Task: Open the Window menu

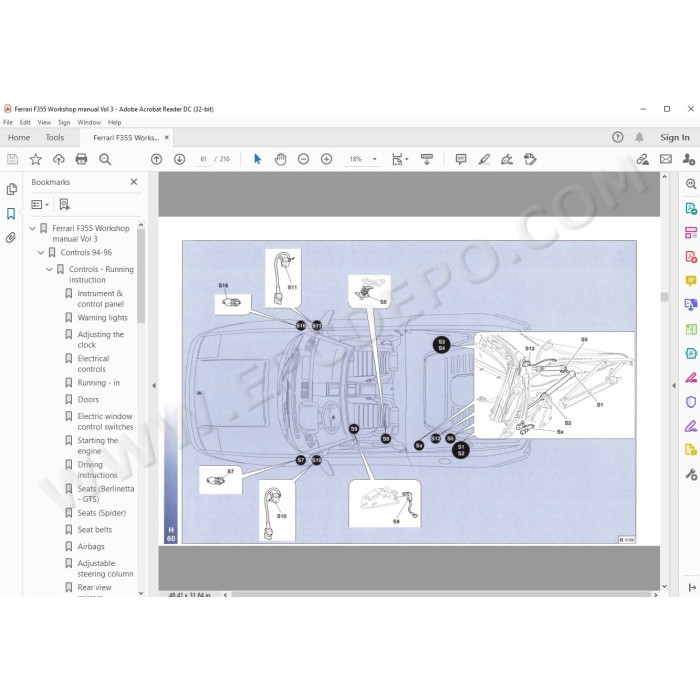Action: [89, 122]
